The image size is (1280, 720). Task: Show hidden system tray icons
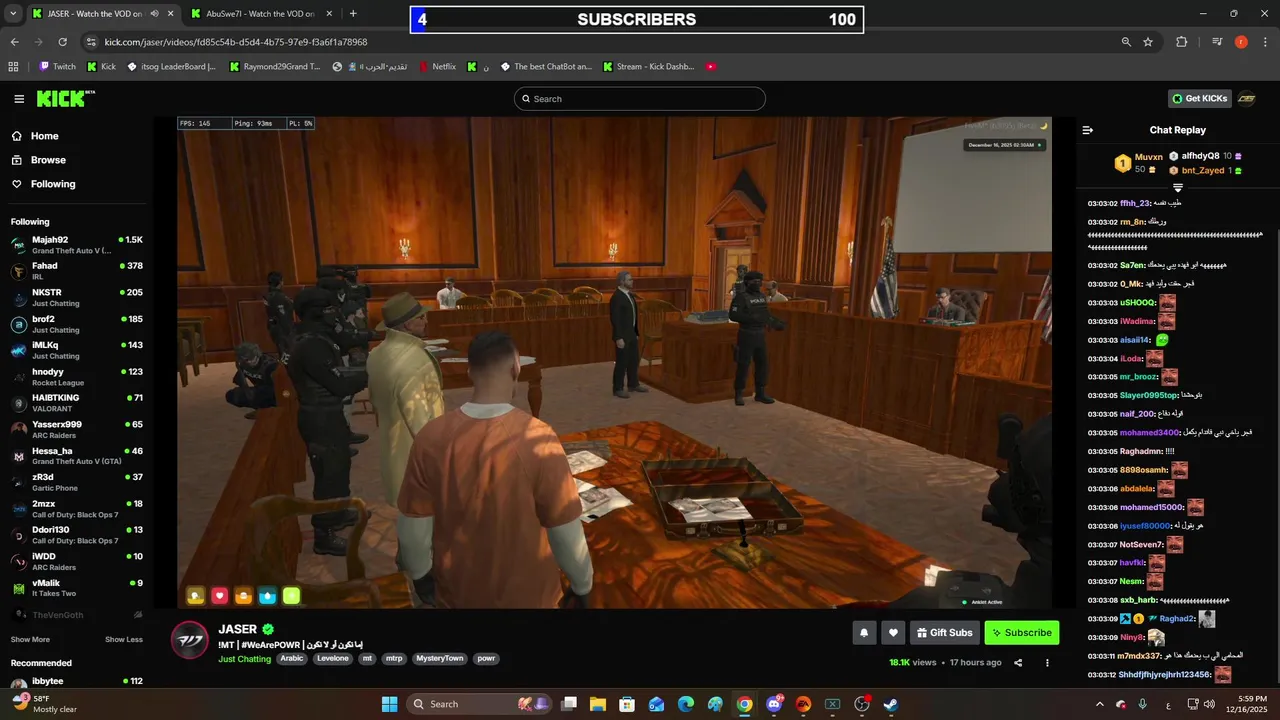coord(1100,704)
